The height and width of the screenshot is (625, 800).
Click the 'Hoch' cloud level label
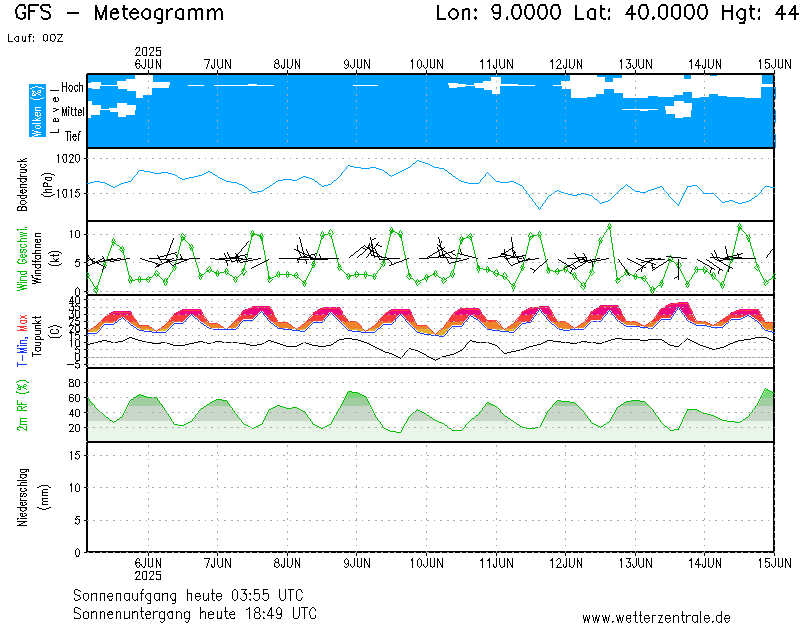pyautogui.click(x=72, y=87)
